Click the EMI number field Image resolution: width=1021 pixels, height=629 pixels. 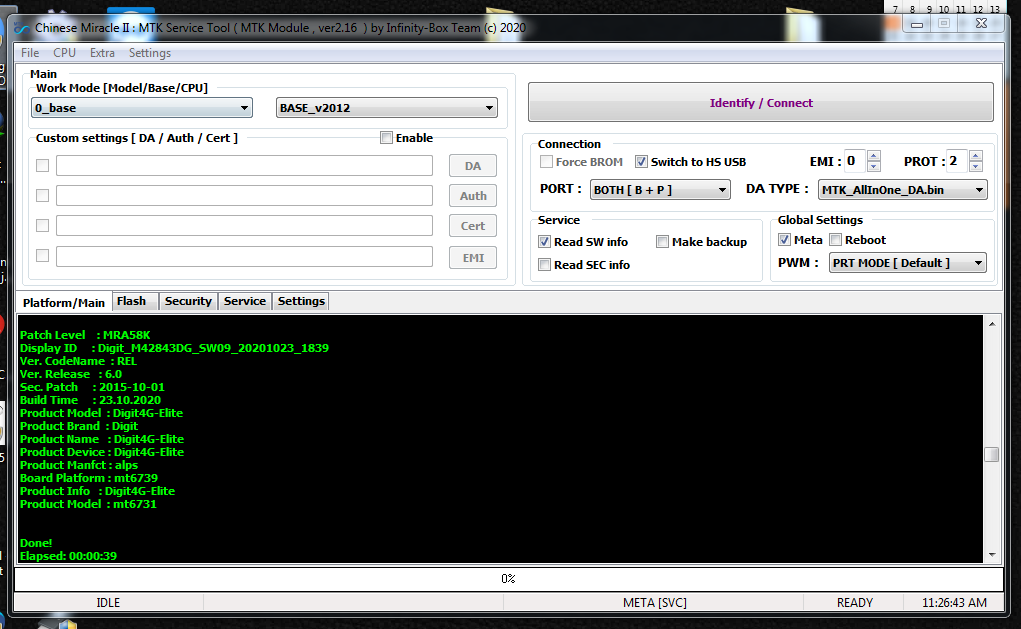click(855, 161)
